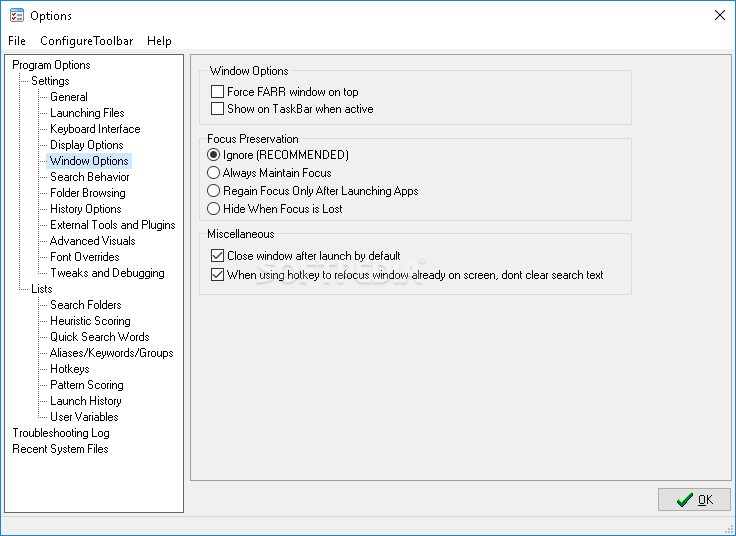Select the Lists tree node
Image resolution: width=736 pixels, height=536 pixels.
[x=42, y=289]
